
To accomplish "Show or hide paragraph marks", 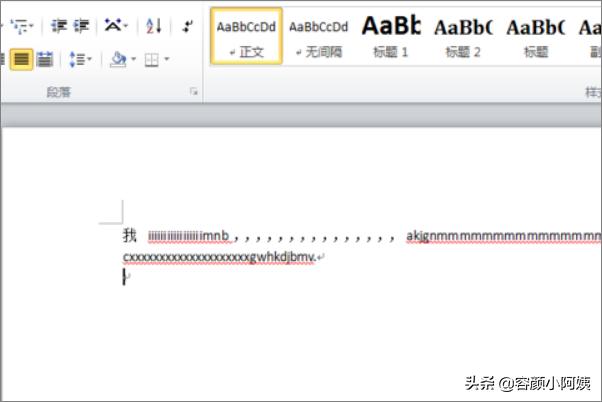I will click(188, 26).
